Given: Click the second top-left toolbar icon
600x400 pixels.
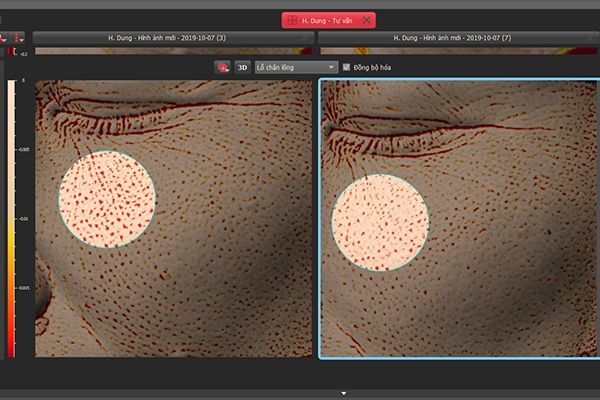Looking at the screenshot, I should 18,37.
